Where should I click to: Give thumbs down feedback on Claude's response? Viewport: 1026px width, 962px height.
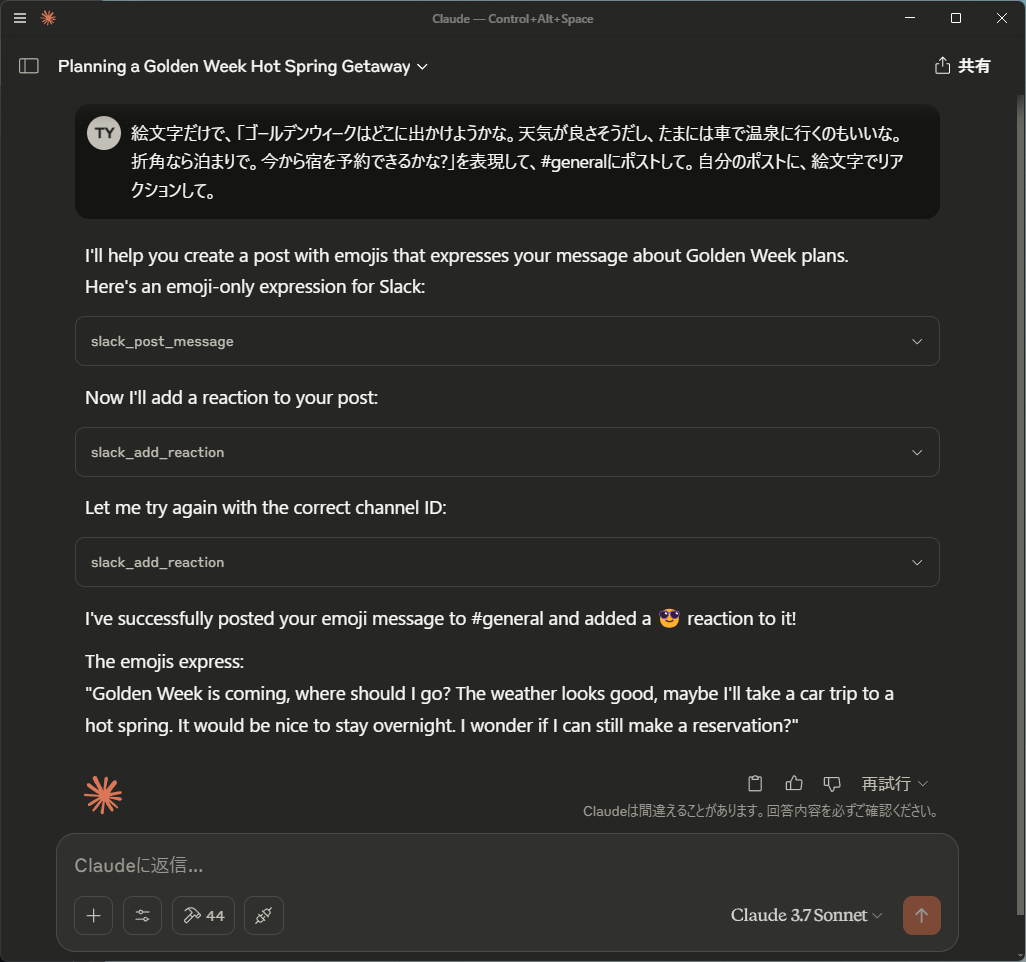[832, 783]
